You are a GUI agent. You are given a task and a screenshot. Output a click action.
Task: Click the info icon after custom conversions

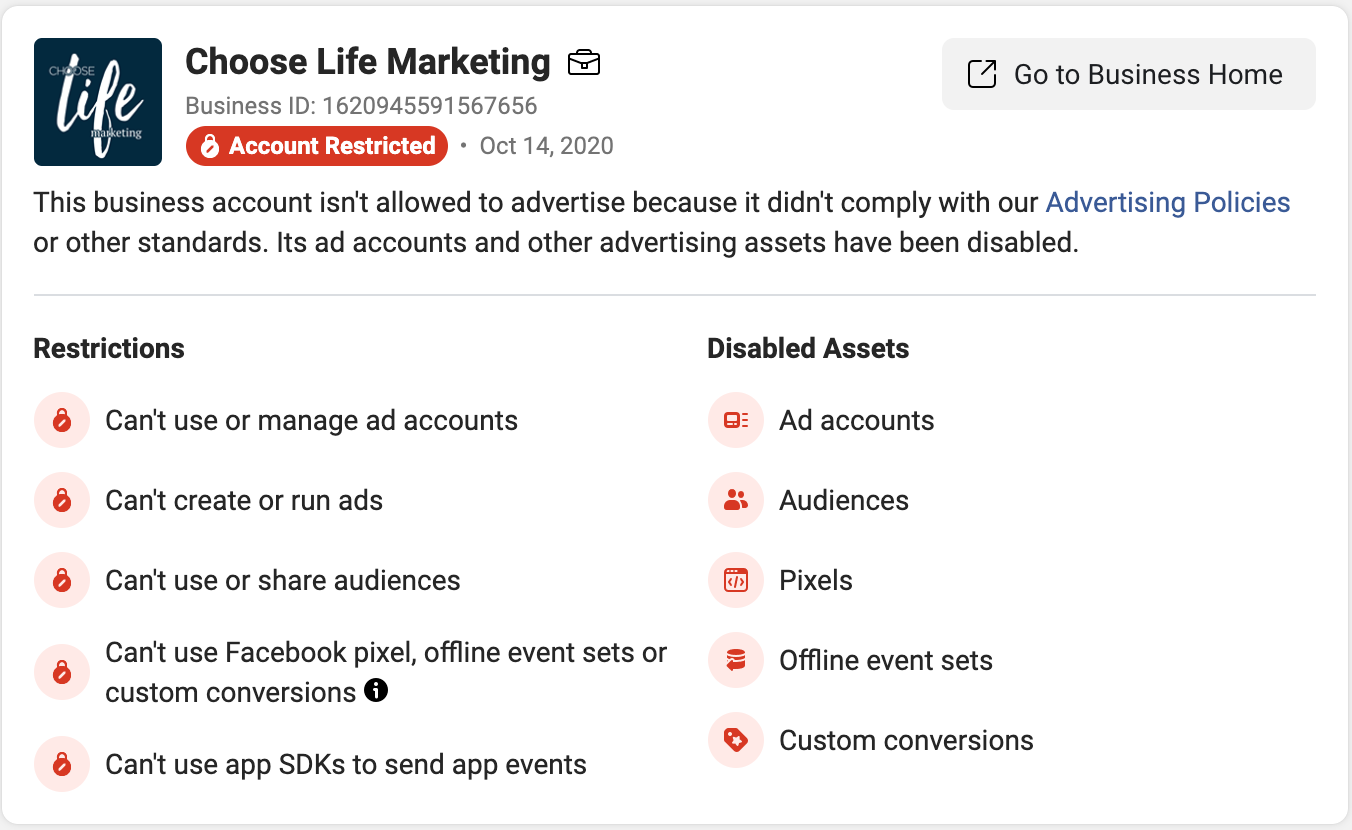tap(376, 690)
